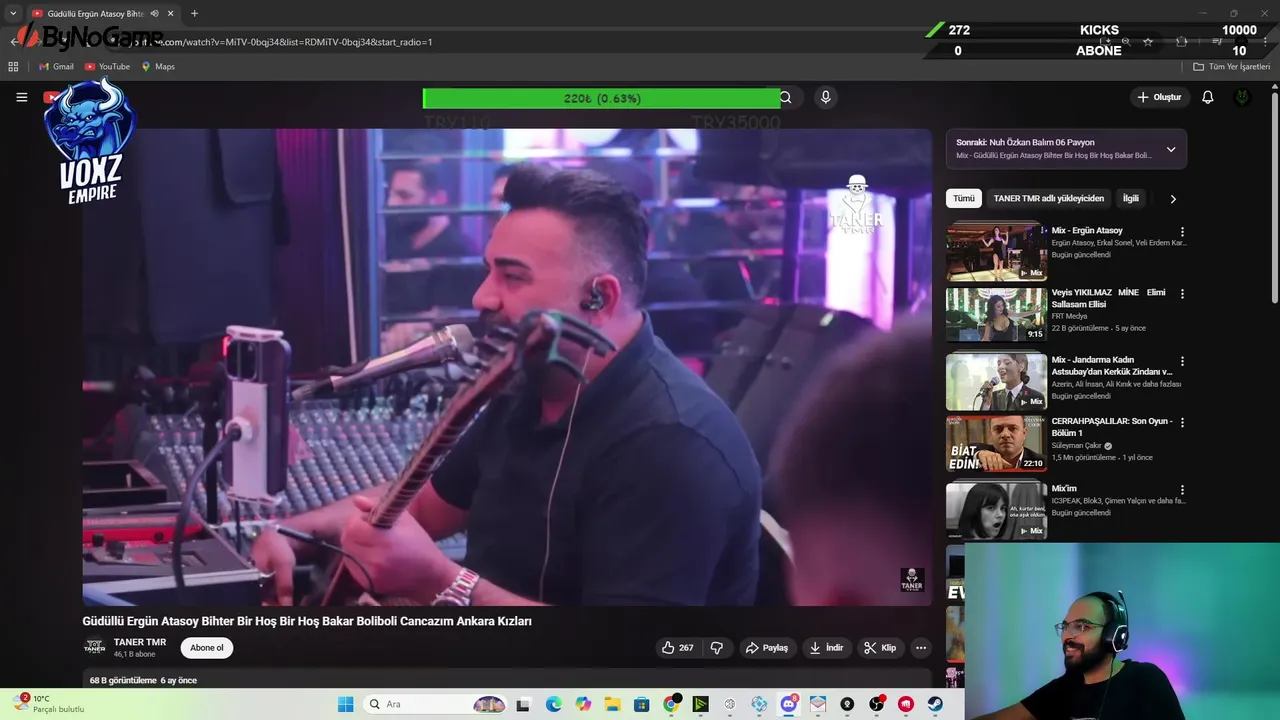Screen dimensions: 1280x720
Task: Open the Veyis YIKILMAZ MİNE thumbnail
Action: [x=996, y=314]
